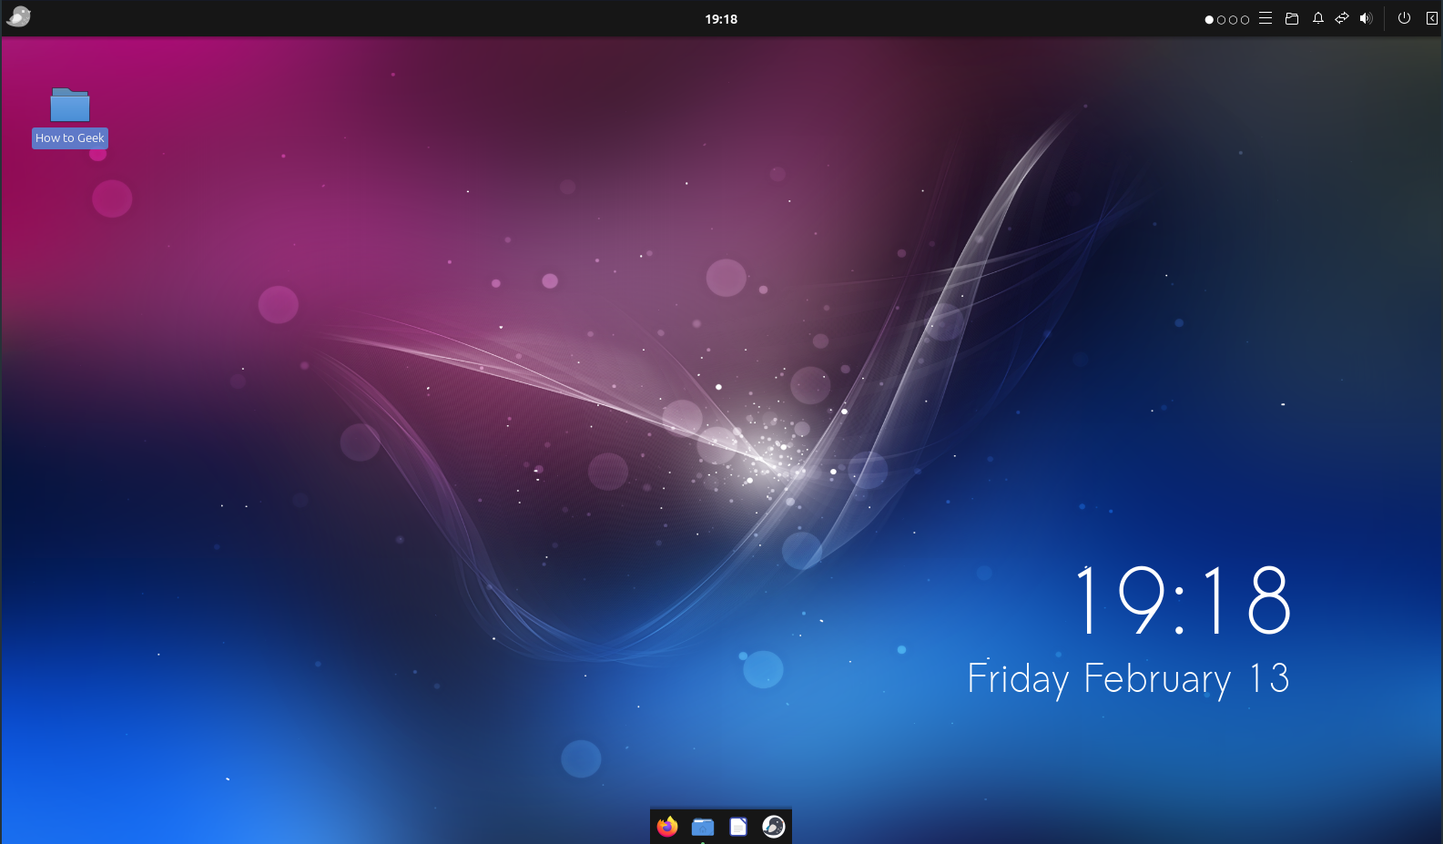Click the panel clock showing 19:18

click(721, 19)
